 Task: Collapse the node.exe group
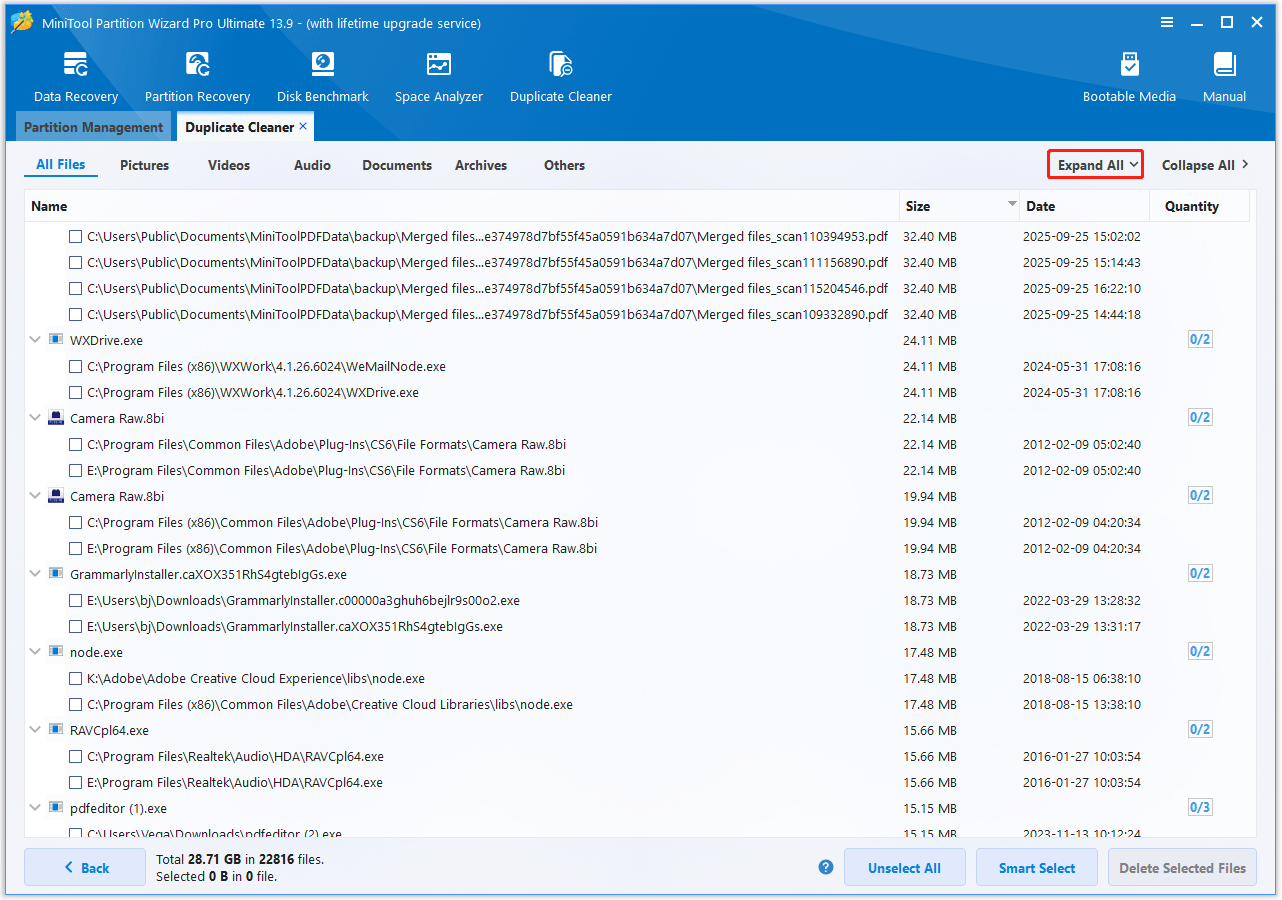coord(35,652)
